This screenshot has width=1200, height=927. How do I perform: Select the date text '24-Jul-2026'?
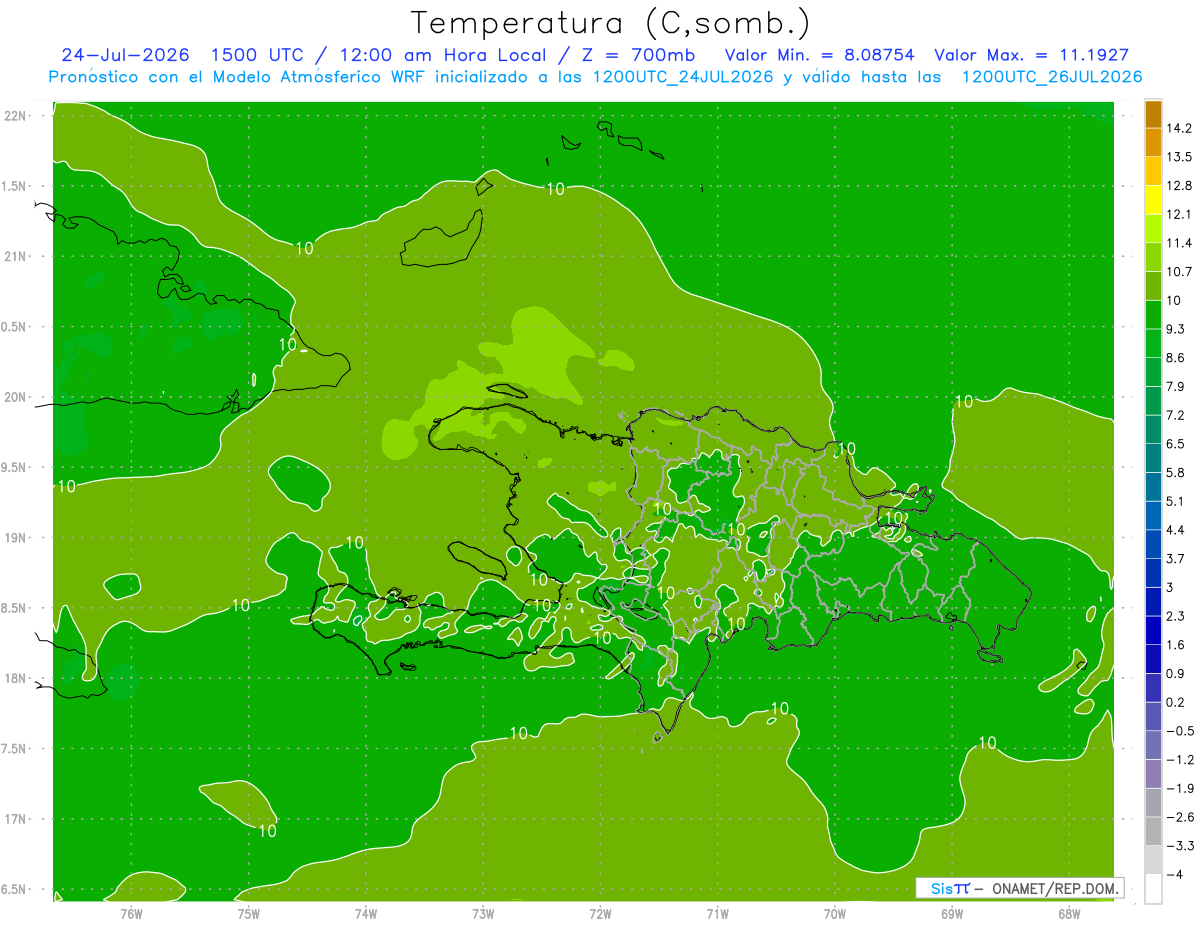[x=125, y=55]
